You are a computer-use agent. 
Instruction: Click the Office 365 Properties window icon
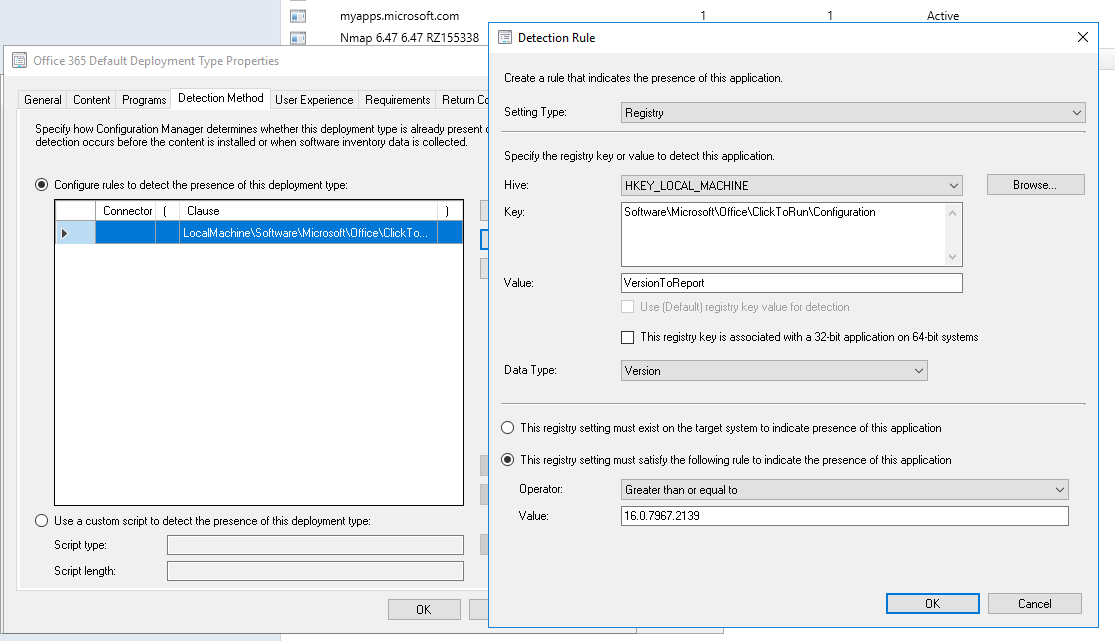pos(19,60)
